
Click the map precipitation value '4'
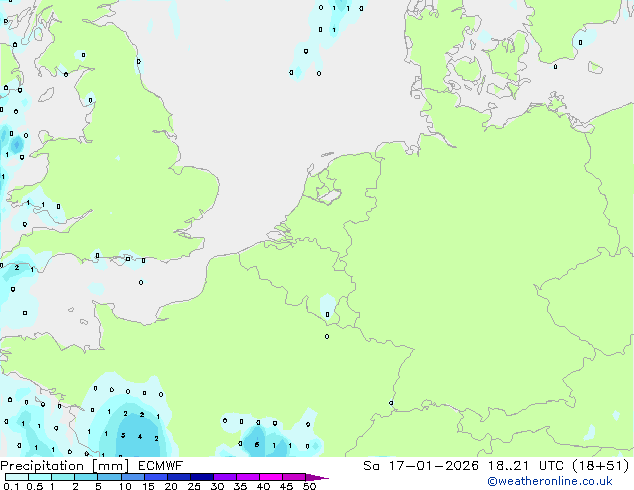click(139, 437)
